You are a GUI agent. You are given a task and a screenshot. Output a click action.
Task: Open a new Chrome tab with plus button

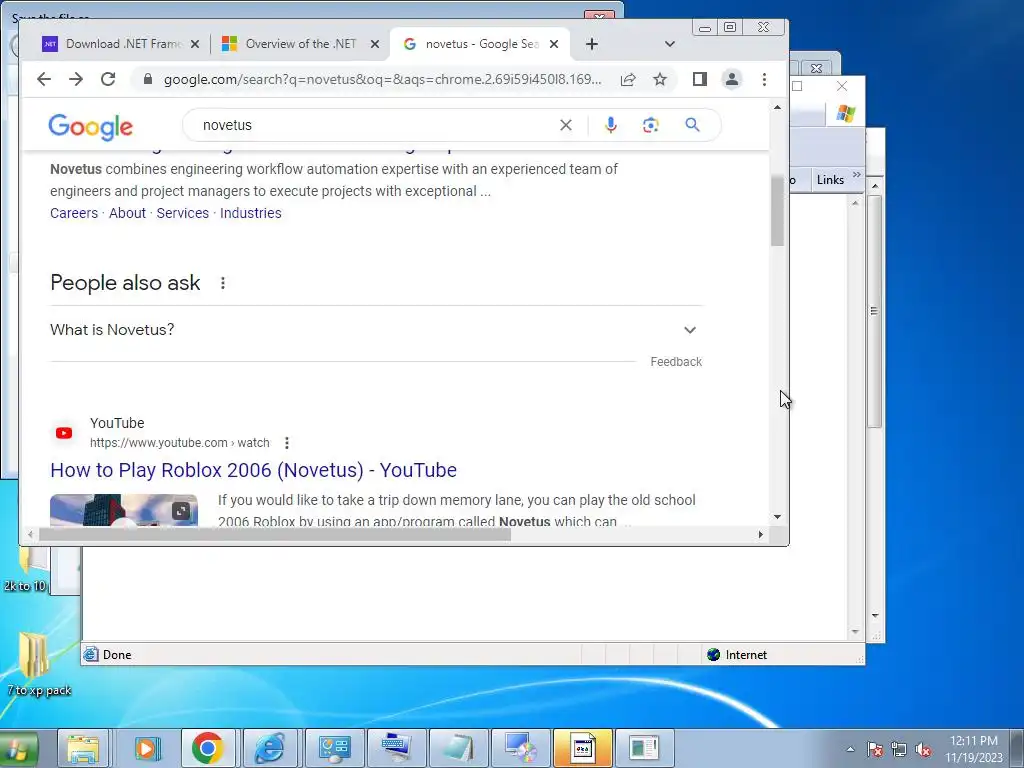click(592, 44)
